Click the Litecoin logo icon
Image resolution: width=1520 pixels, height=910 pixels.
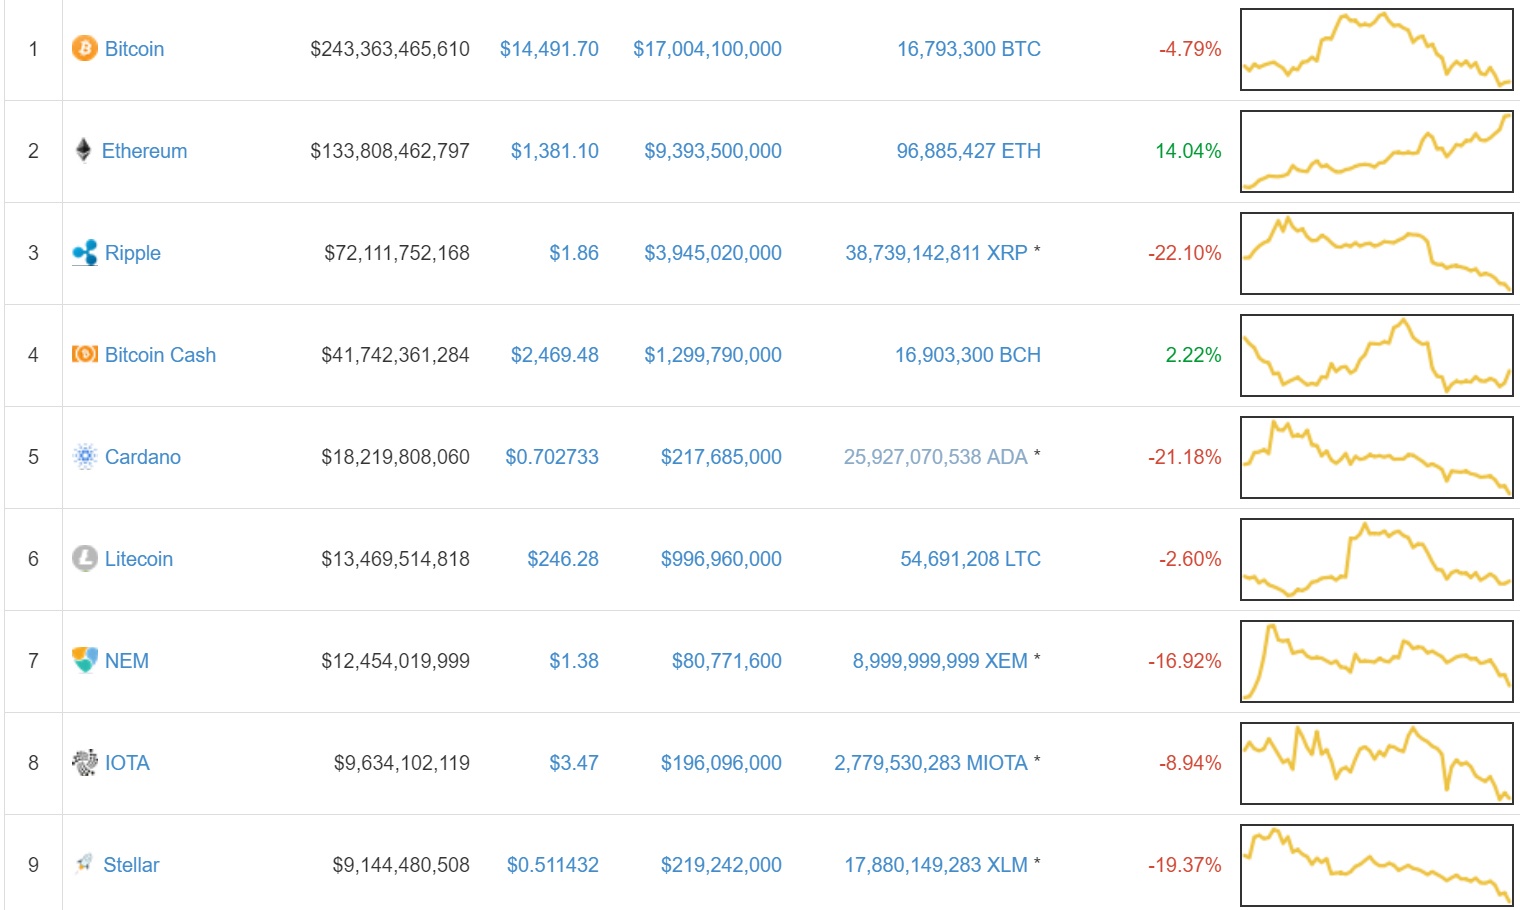point(85,559)
